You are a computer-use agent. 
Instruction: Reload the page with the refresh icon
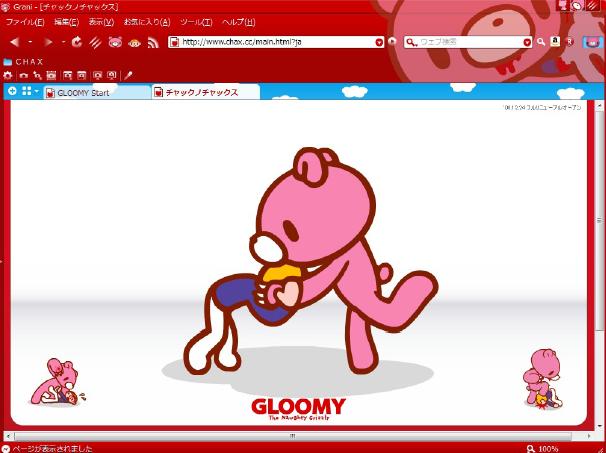tap(77, 42)
